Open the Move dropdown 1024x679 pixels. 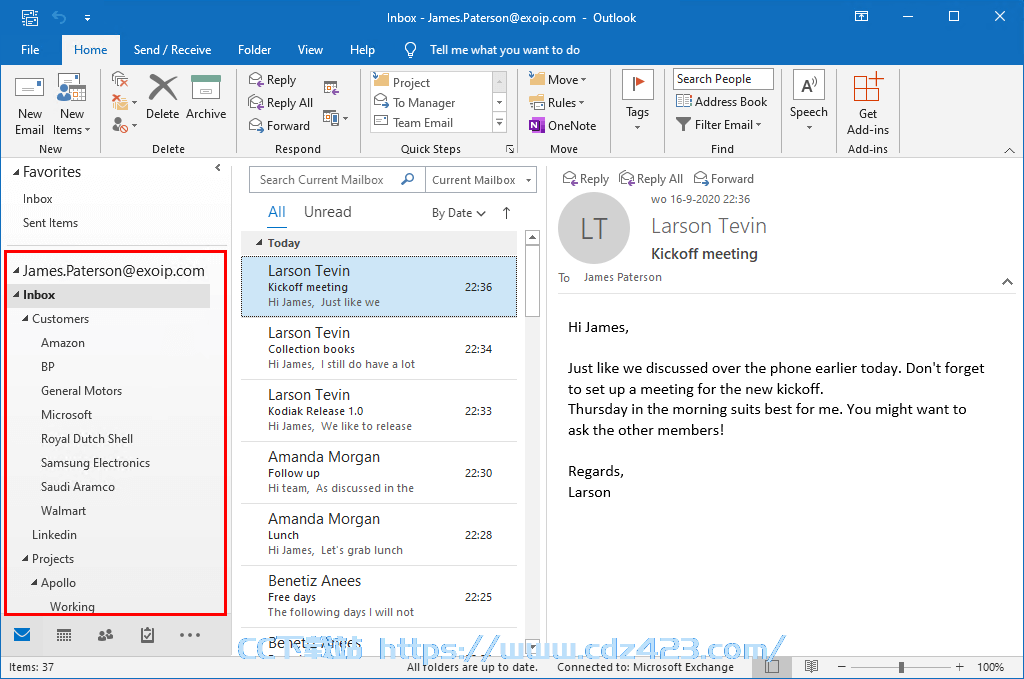[x=558, y=80]
